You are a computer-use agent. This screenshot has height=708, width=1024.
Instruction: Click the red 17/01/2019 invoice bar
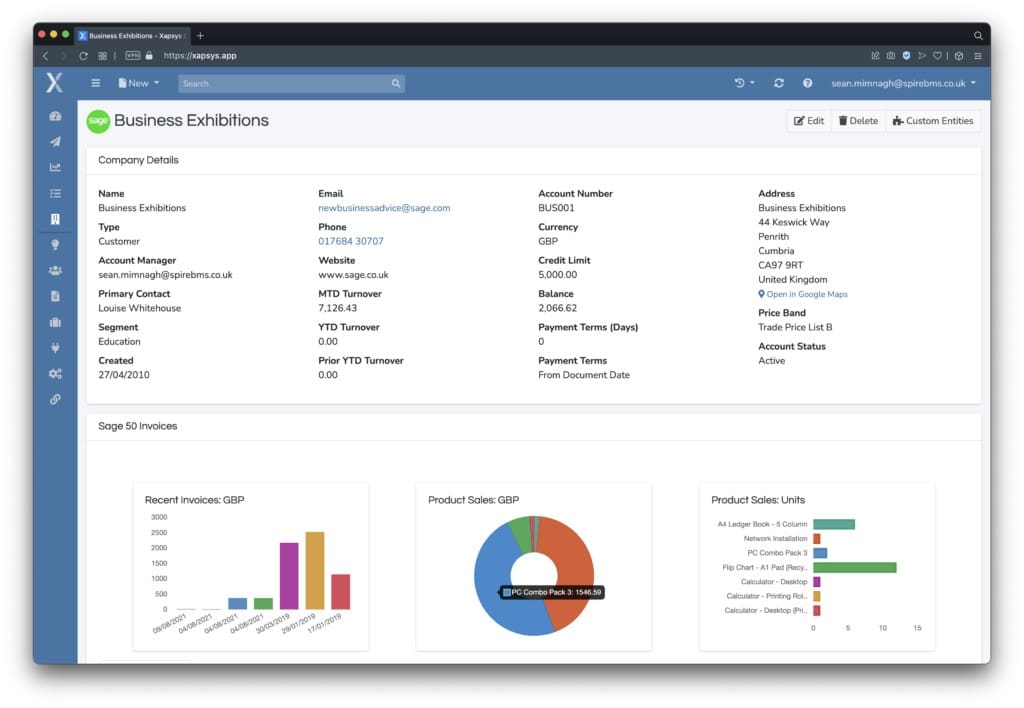[340, 592]
